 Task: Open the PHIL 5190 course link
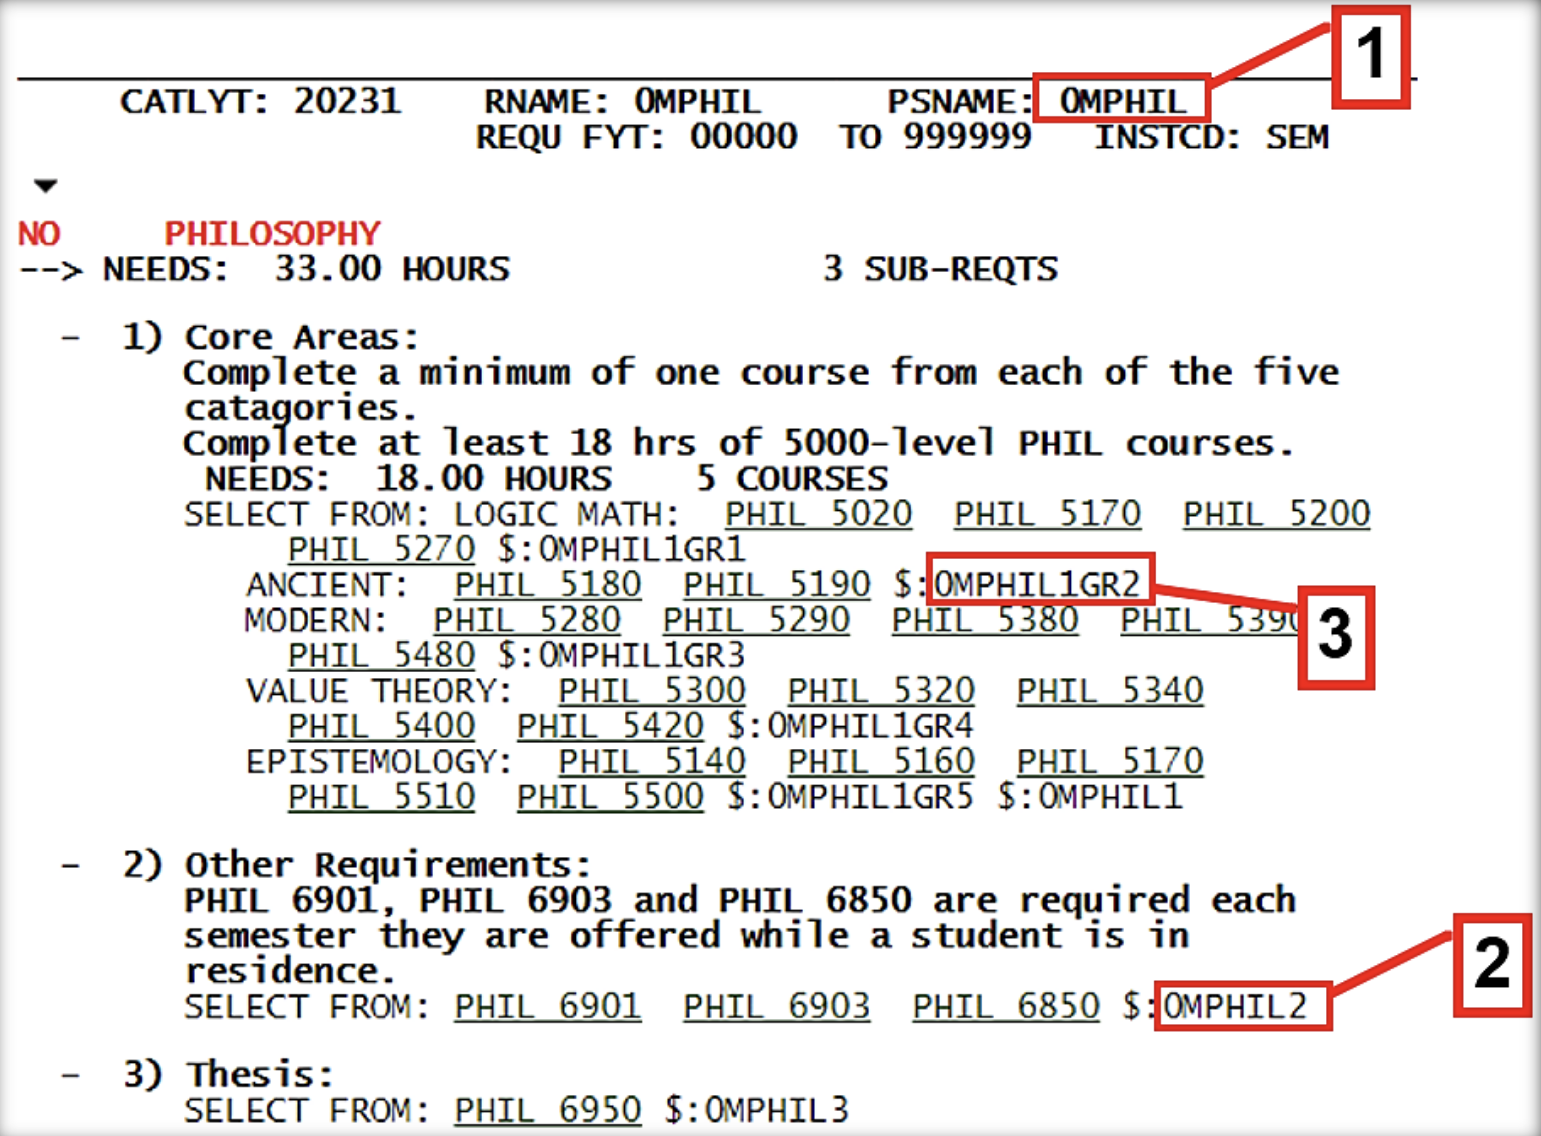click(x=776, y=584)
